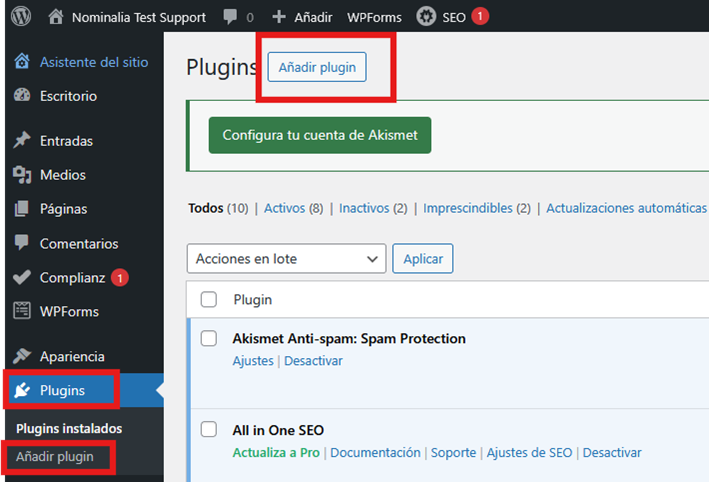Open the SEO notification badge
Image resolution: width=709 pixels, height=482 pixels.
[x=480, y=16]
